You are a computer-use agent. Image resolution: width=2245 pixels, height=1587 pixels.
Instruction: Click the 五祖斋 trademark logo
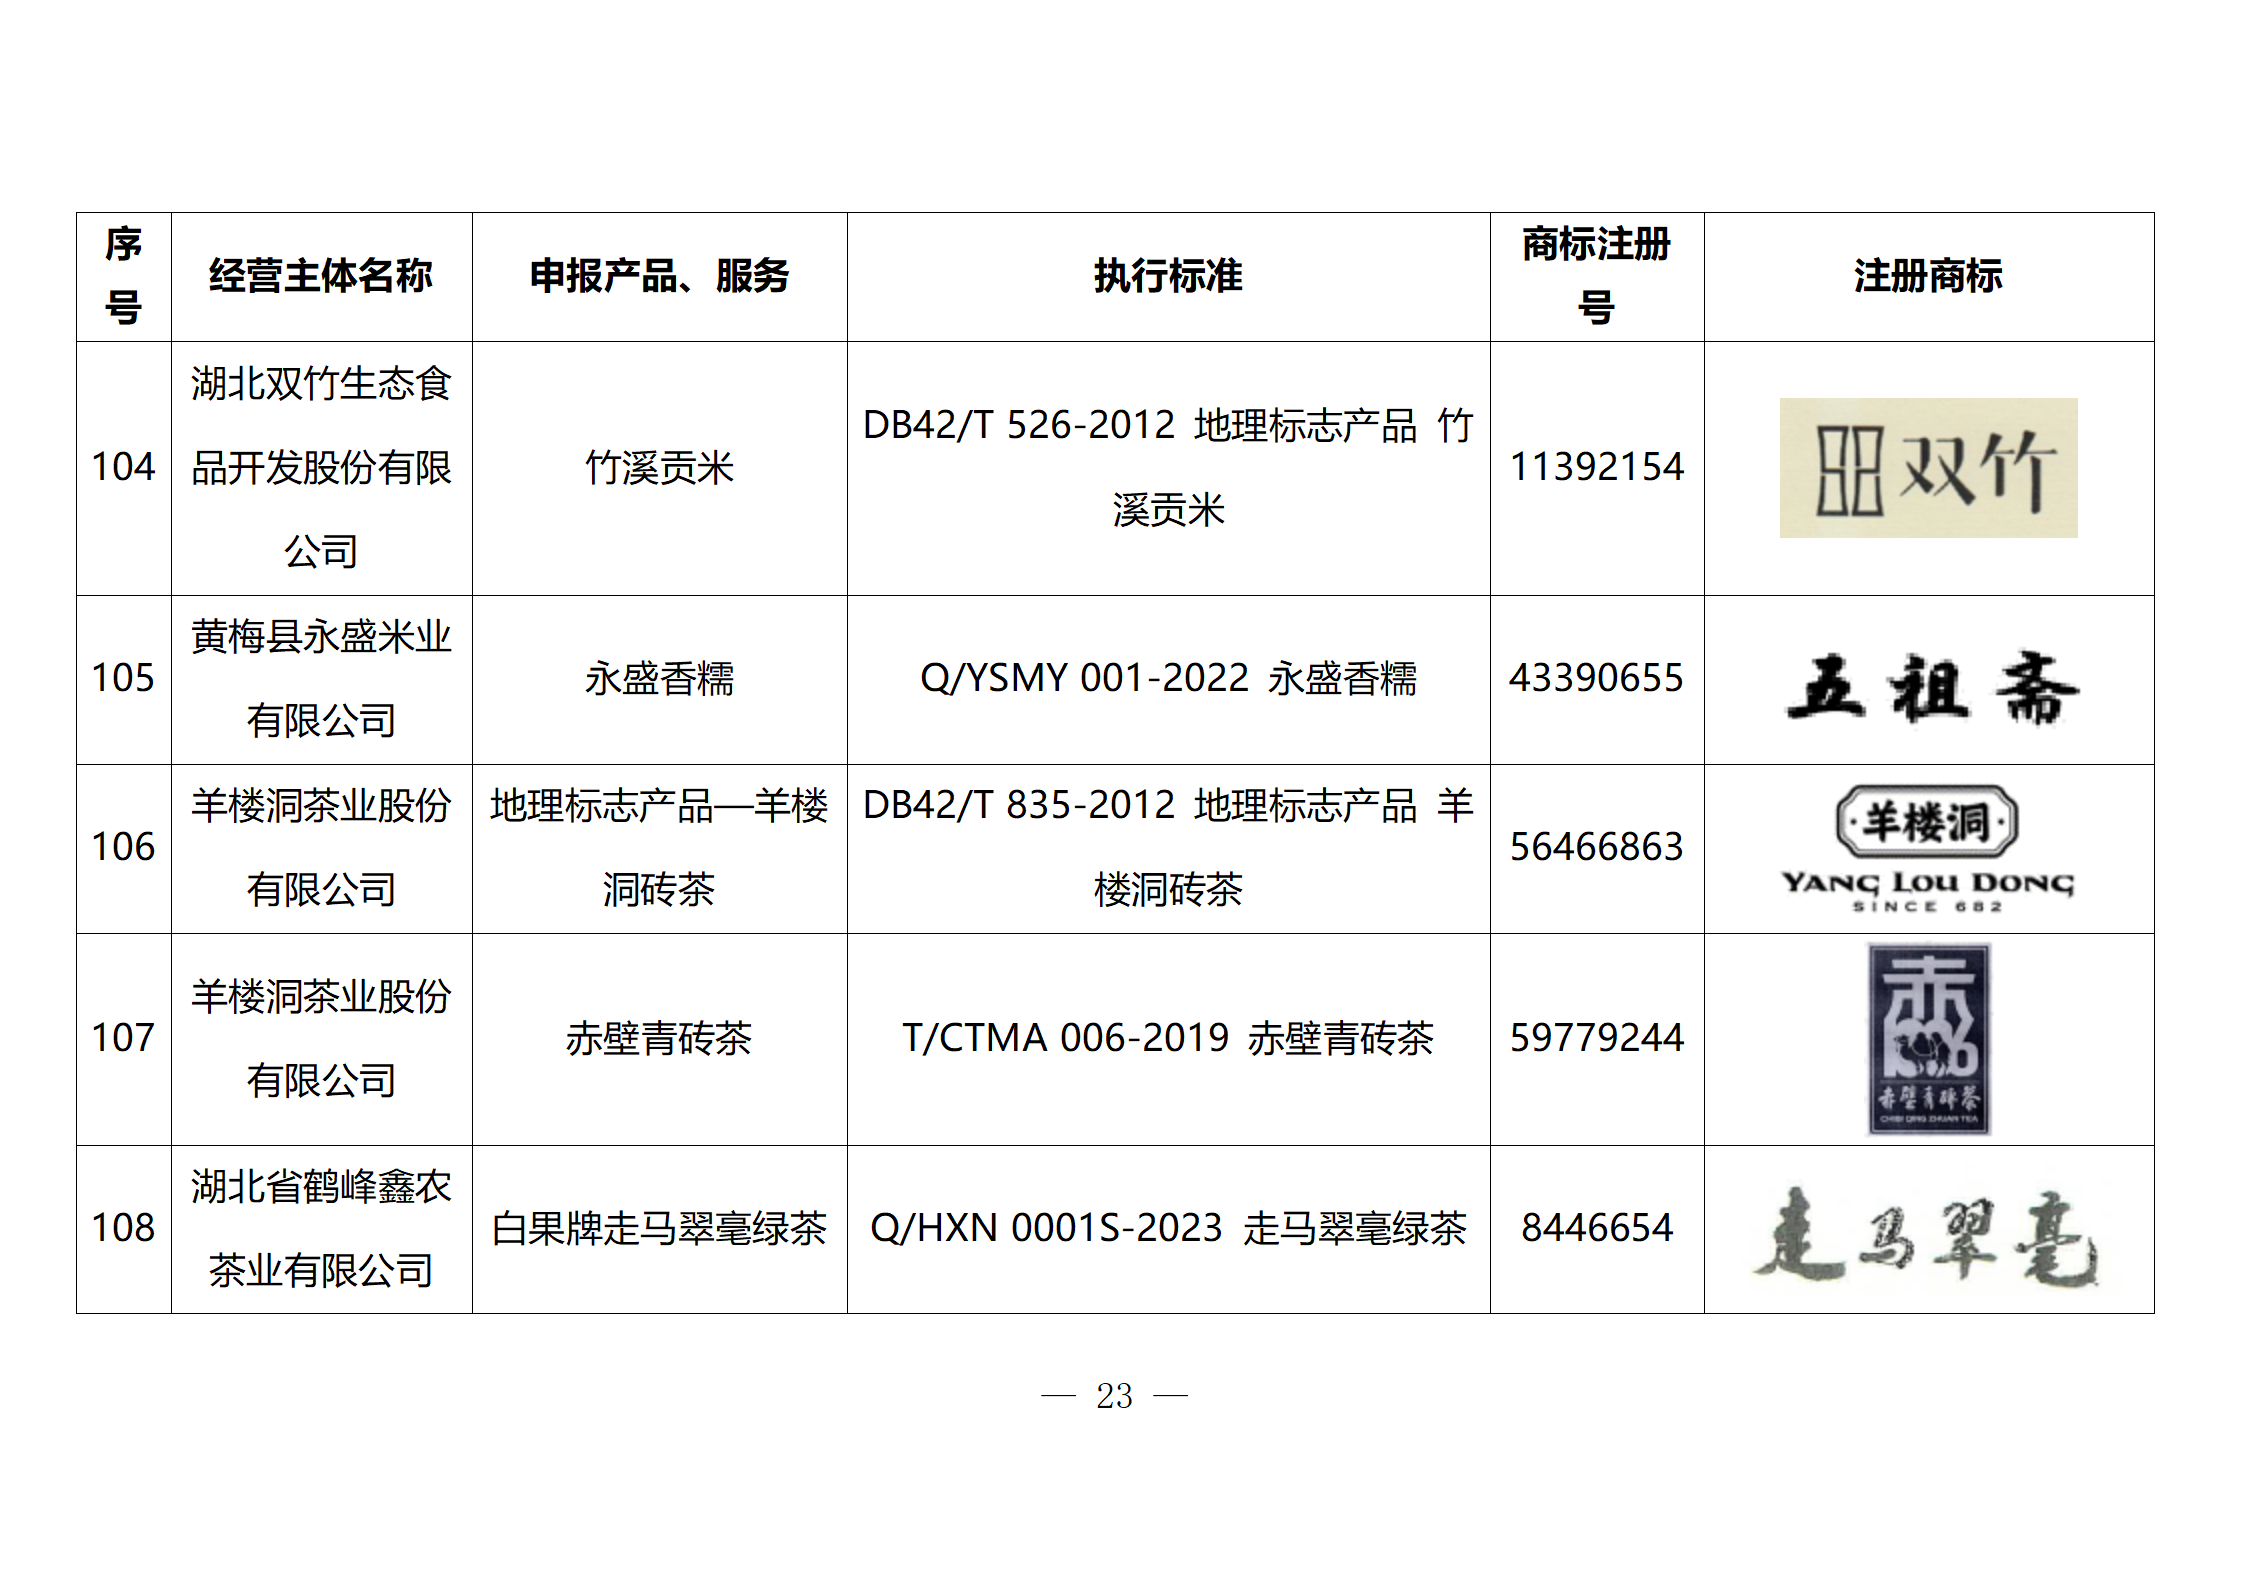(x=1931, y=687)
